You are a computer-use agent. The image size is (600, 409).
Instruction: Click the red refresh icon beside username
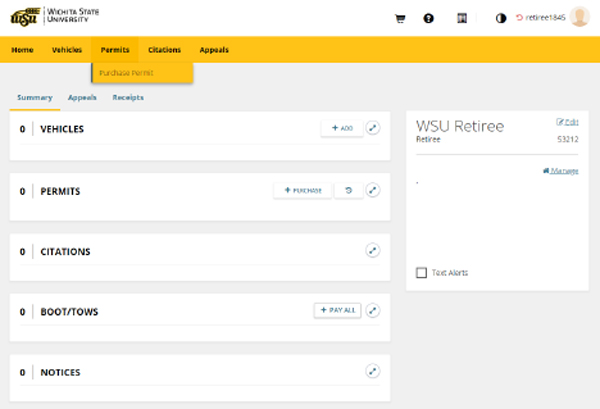pyautogui.click(x=519, y=18)
